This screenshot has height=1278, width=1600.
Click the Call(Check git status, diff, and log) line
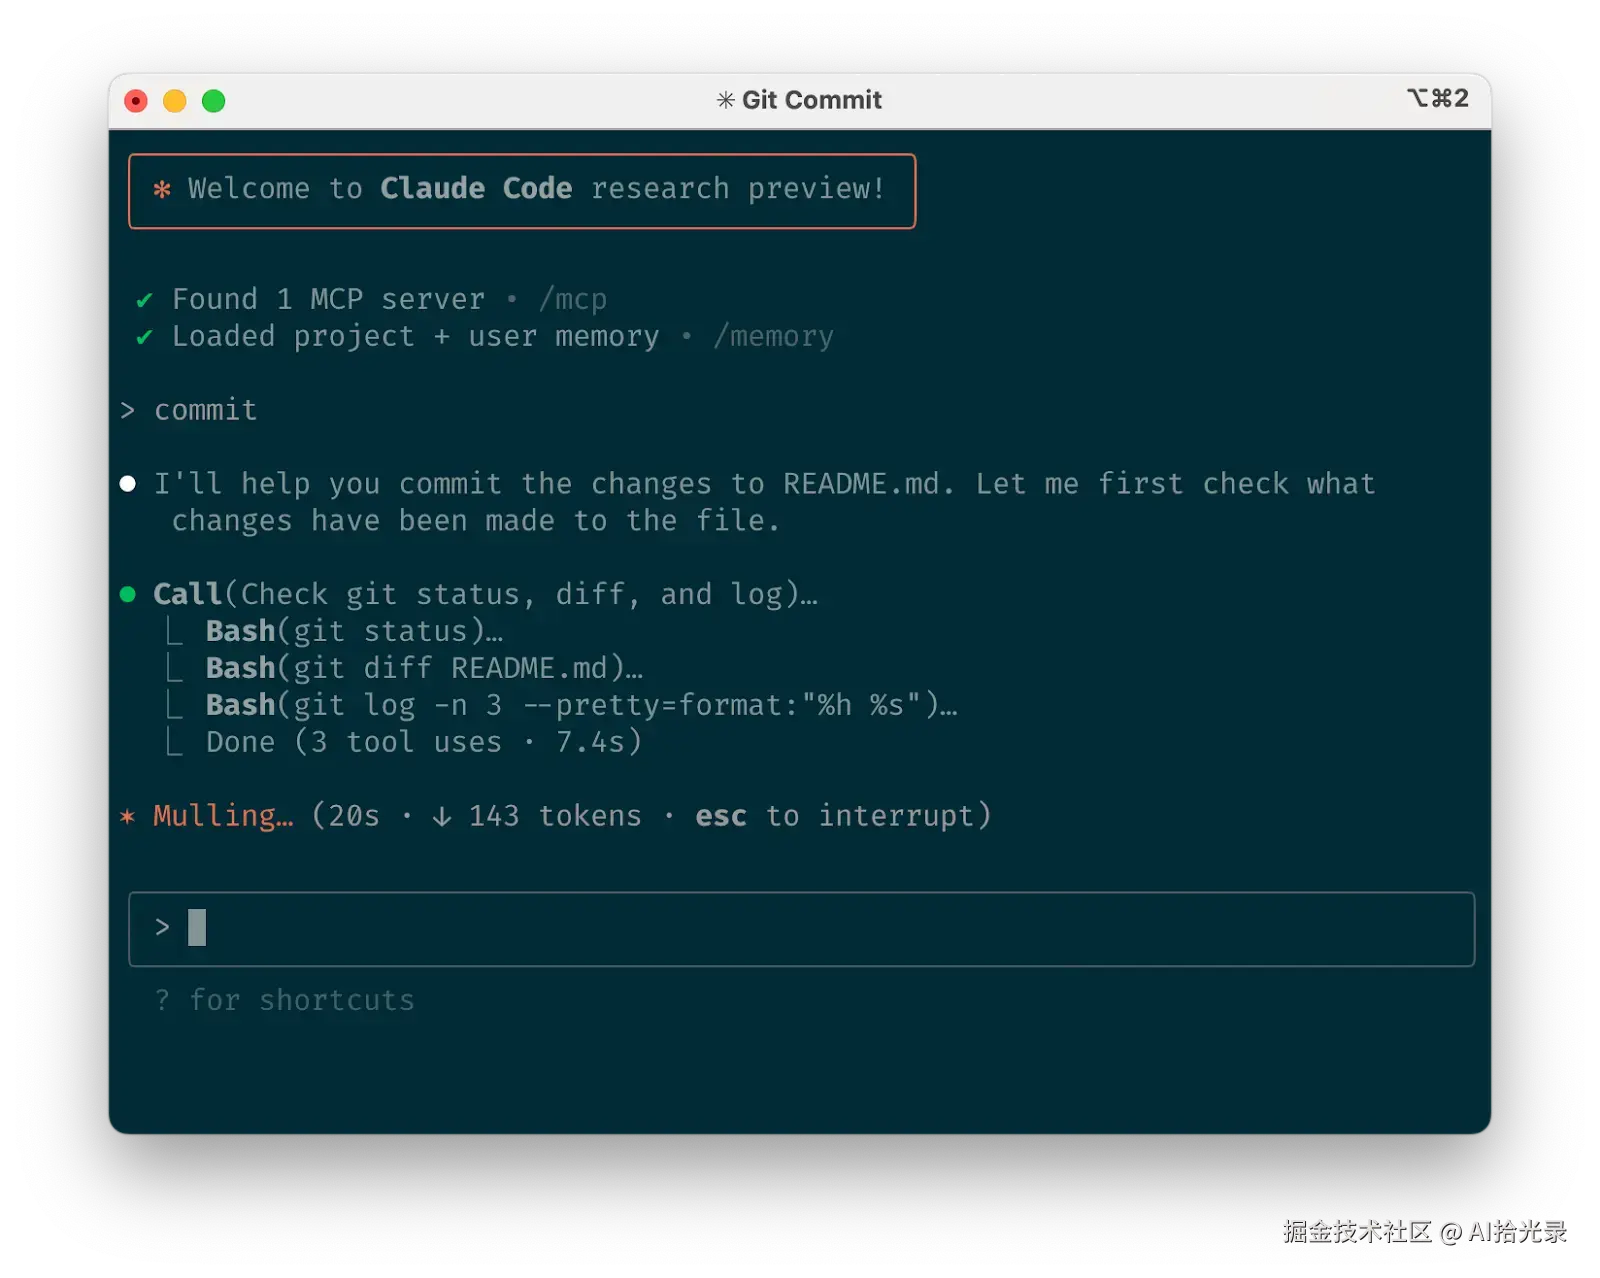[486, 594]
